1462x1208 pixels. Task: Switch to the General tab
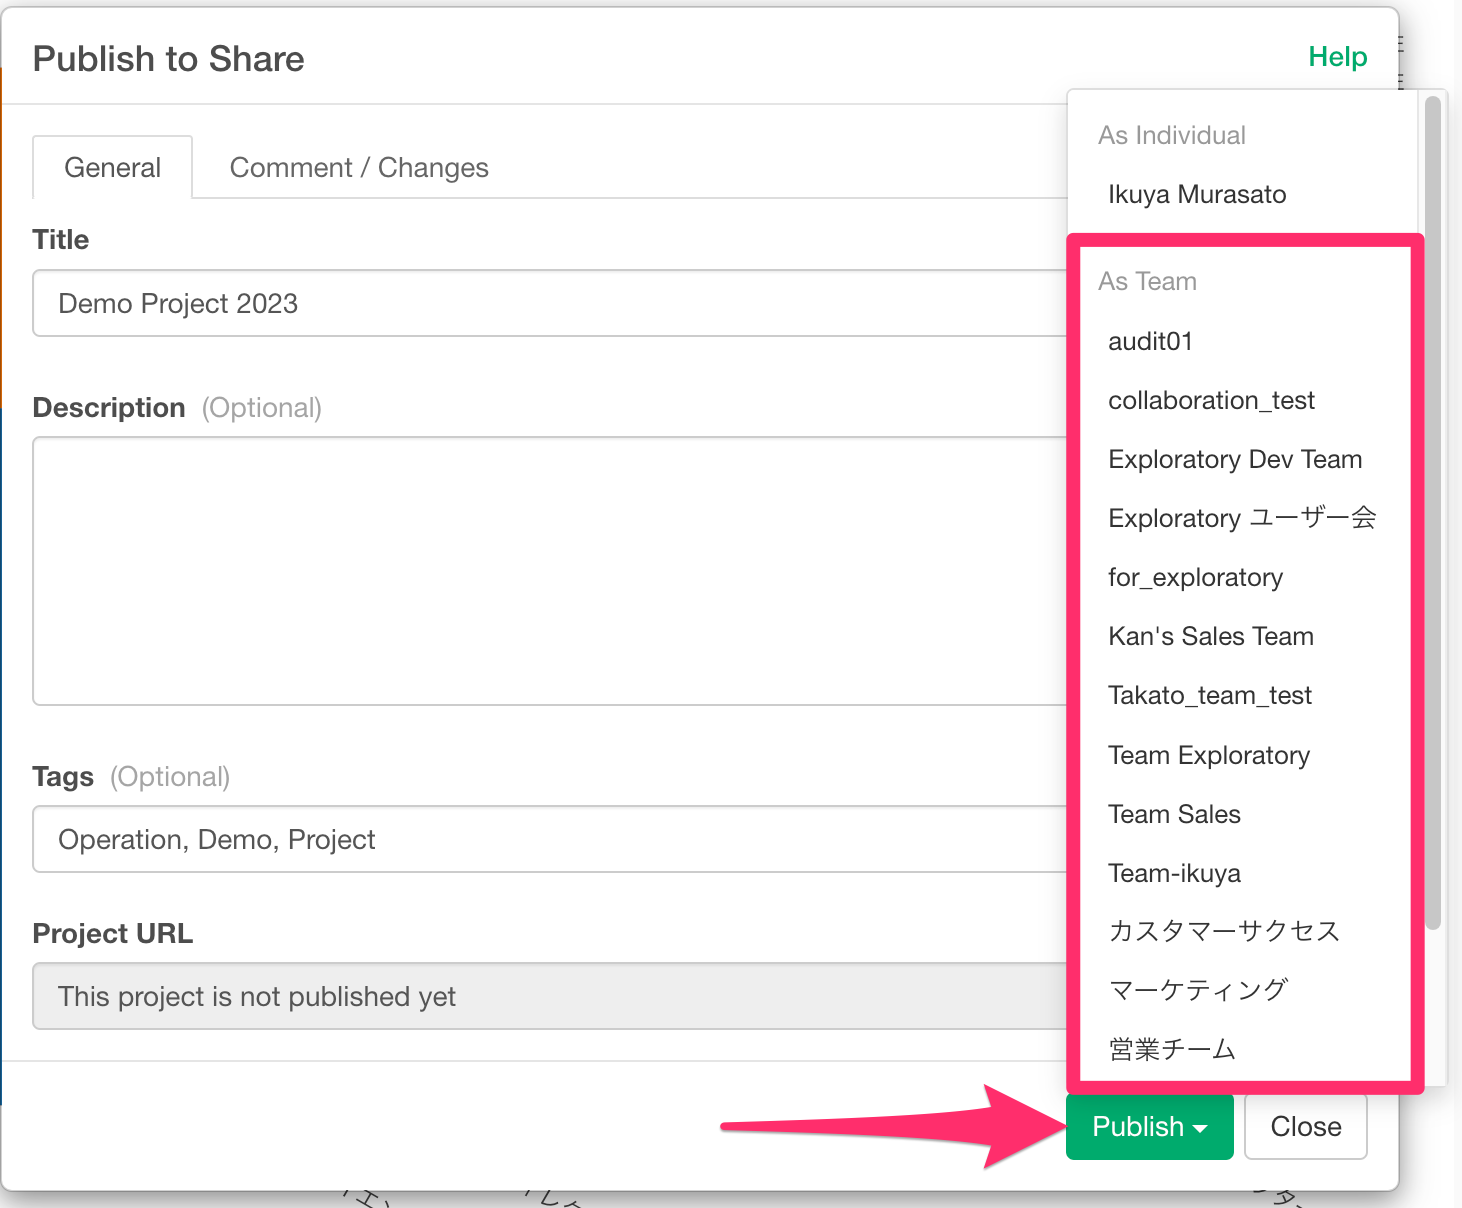pos(112,168)
